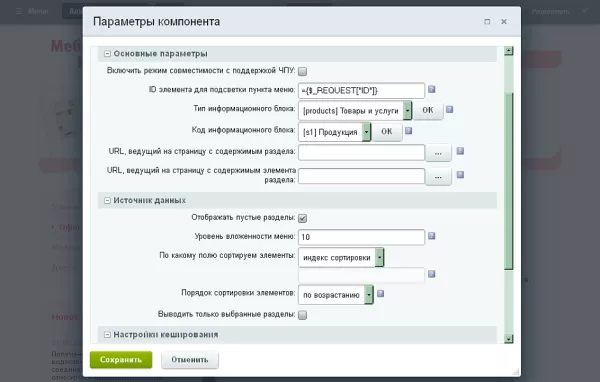Viewport: 600px width, 382px height.
Task: Open sort order dropdown по возрастанию
Action: [x=336, y=295]
